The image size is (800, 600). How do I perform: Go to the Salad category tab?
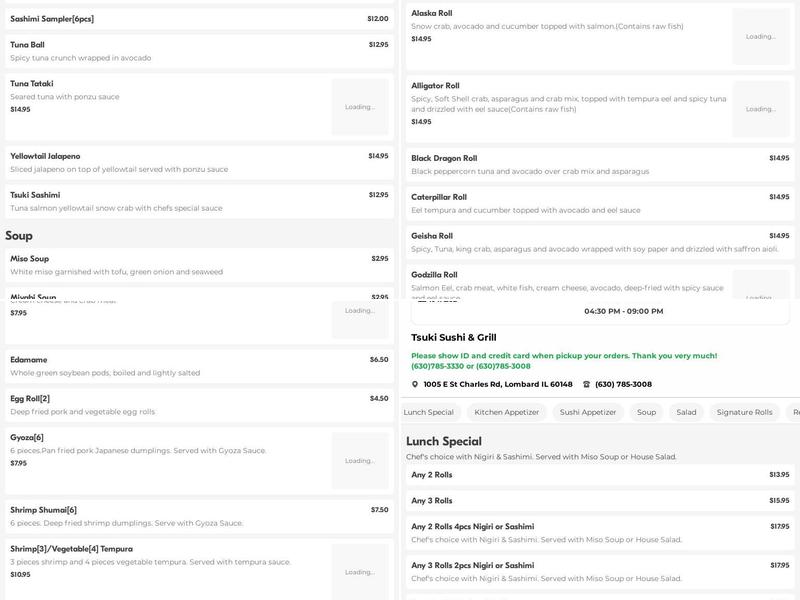(686, 412)
